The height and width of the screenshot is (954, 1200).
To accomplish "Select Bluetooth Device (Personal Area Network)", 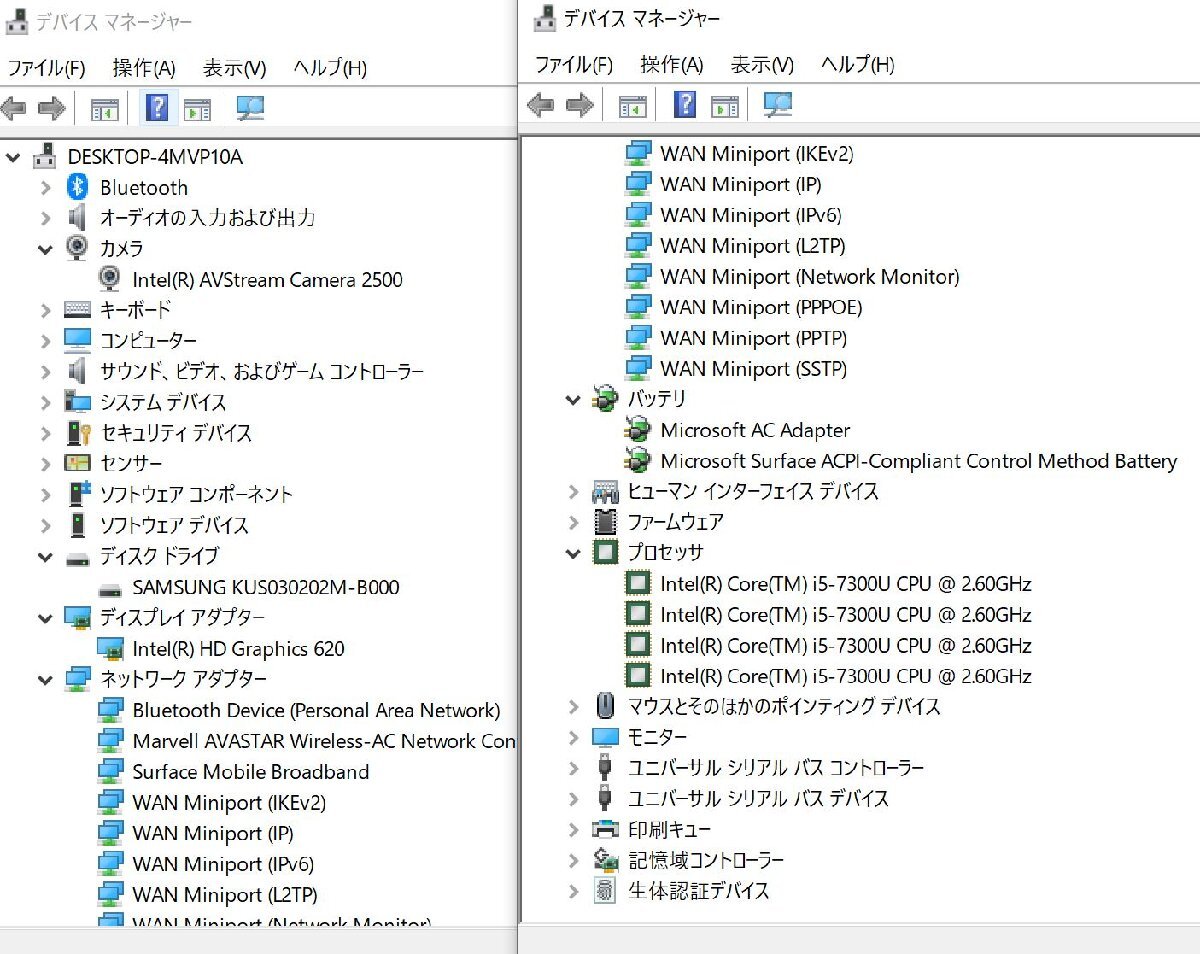I will click(316, 711).
